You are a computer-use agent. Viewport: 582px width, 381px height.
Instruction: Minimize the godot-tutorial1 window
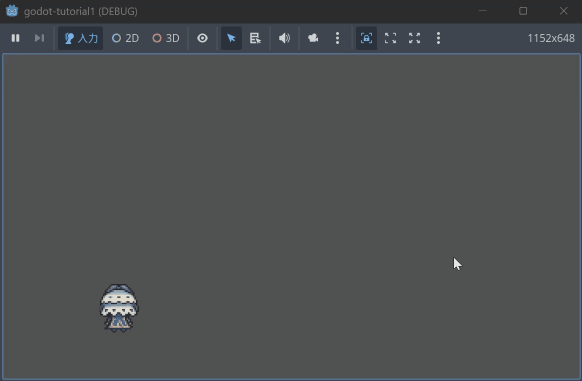[483, 11]
